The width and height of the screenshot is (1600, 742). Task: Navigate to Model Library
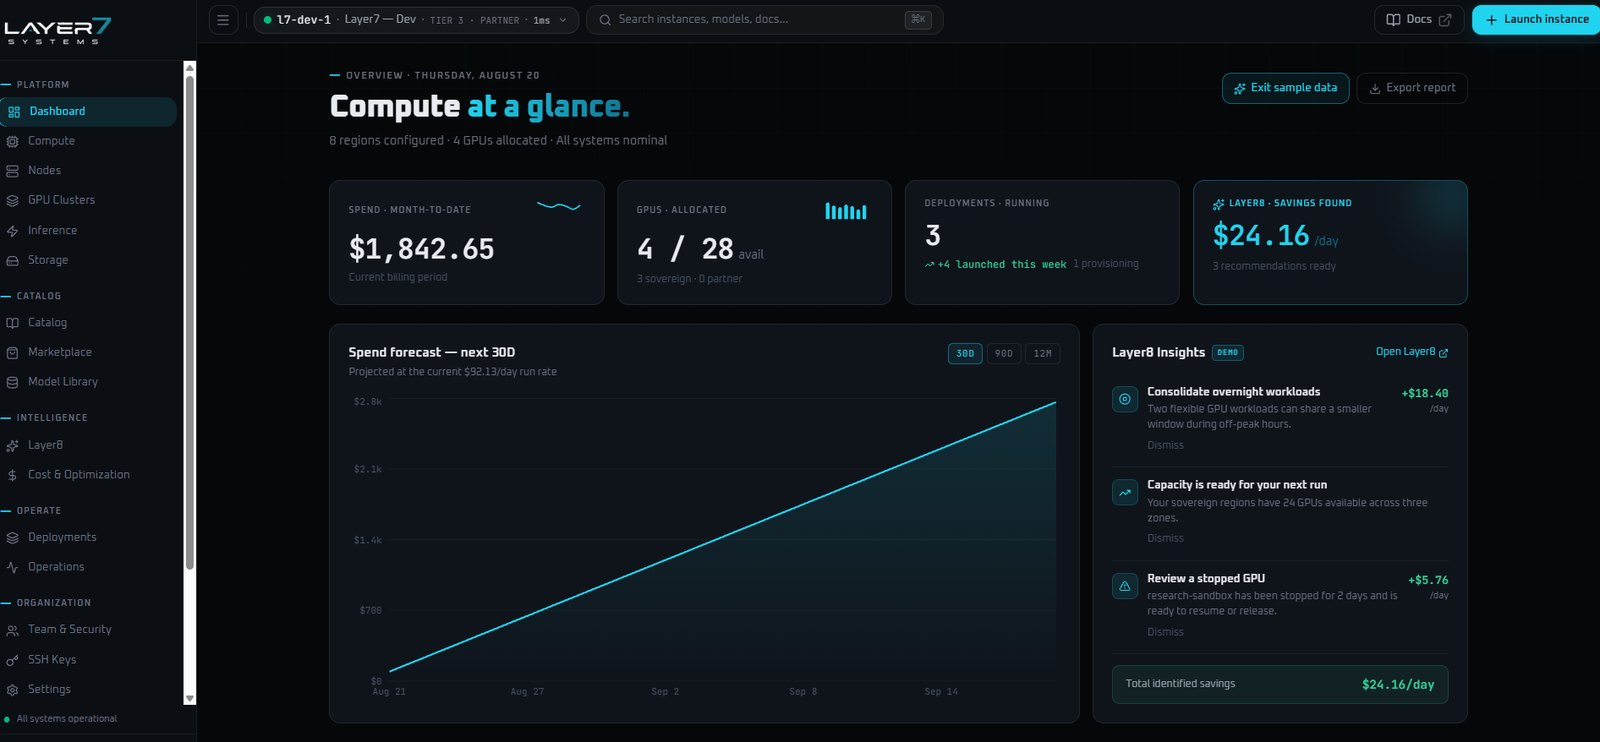pyautogui.click(x=88, y=382)
